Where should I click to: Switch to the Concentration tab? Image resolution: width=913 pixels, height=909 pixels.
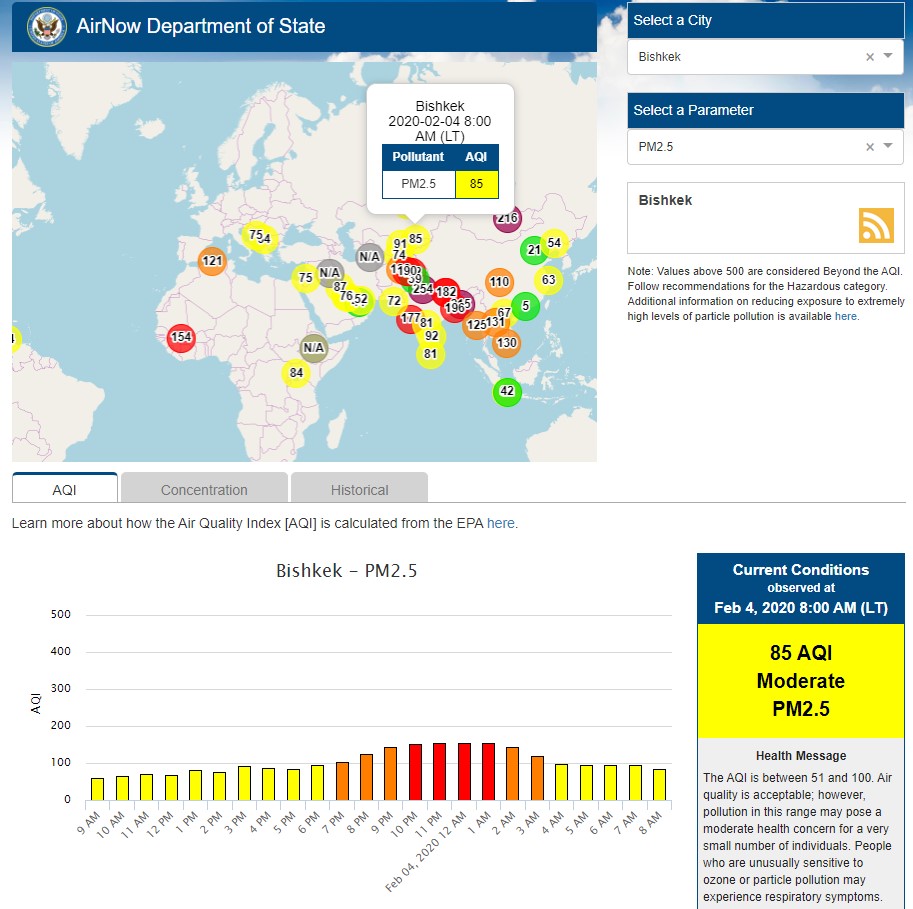[x=204, y=490]
